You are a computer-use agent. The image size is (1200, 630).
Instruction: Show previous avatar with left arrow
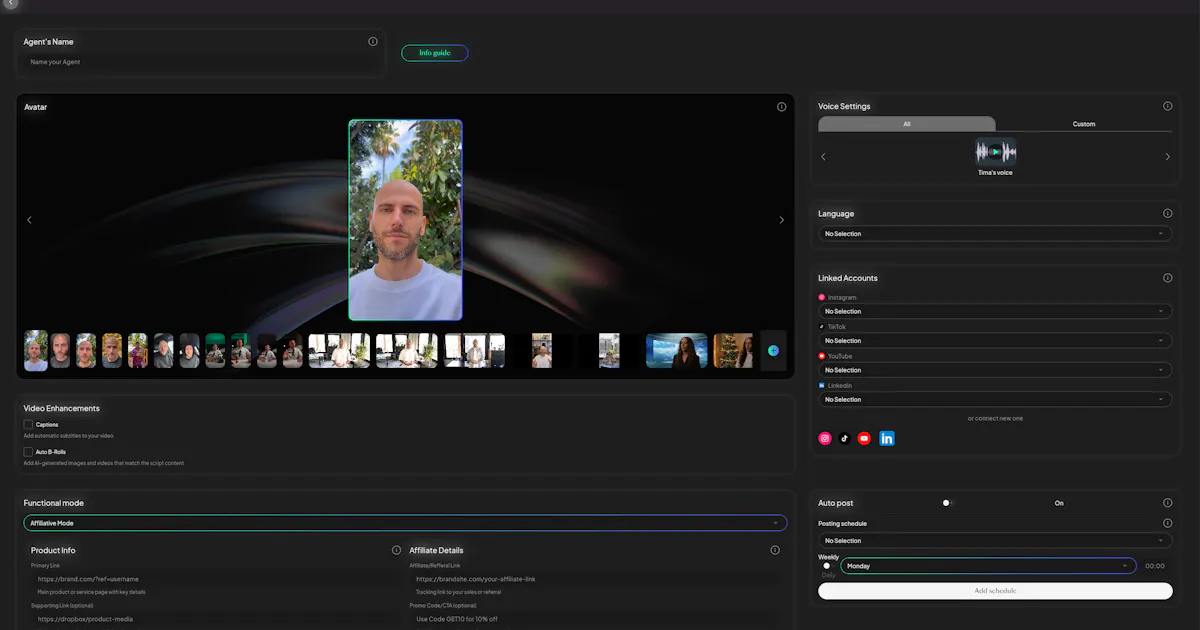coord(29,220)
